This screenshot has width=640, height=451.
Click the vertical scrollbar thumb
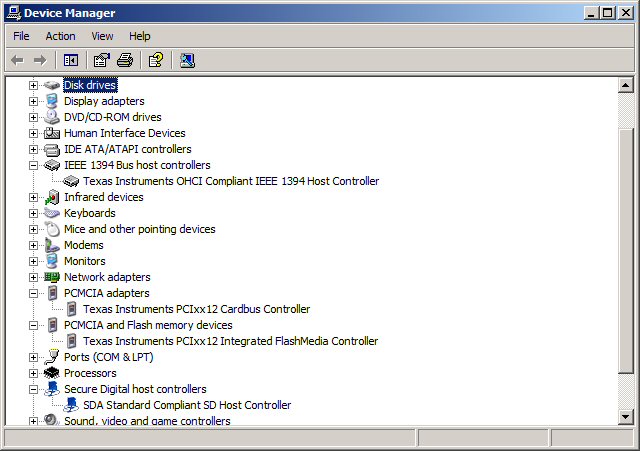pos(625,251)
